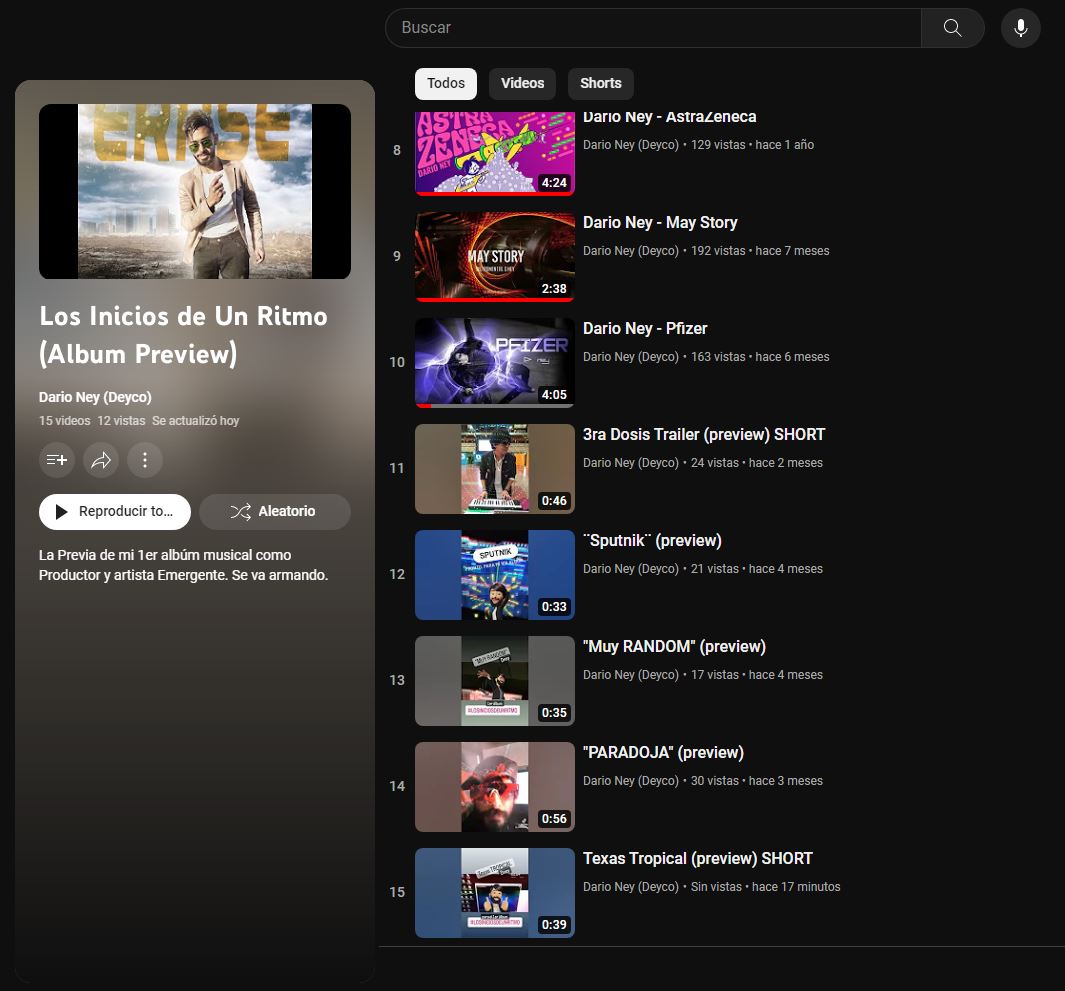Open Sputnik preview thumbnail
The image size is (1065, 991).
(495, 575)
